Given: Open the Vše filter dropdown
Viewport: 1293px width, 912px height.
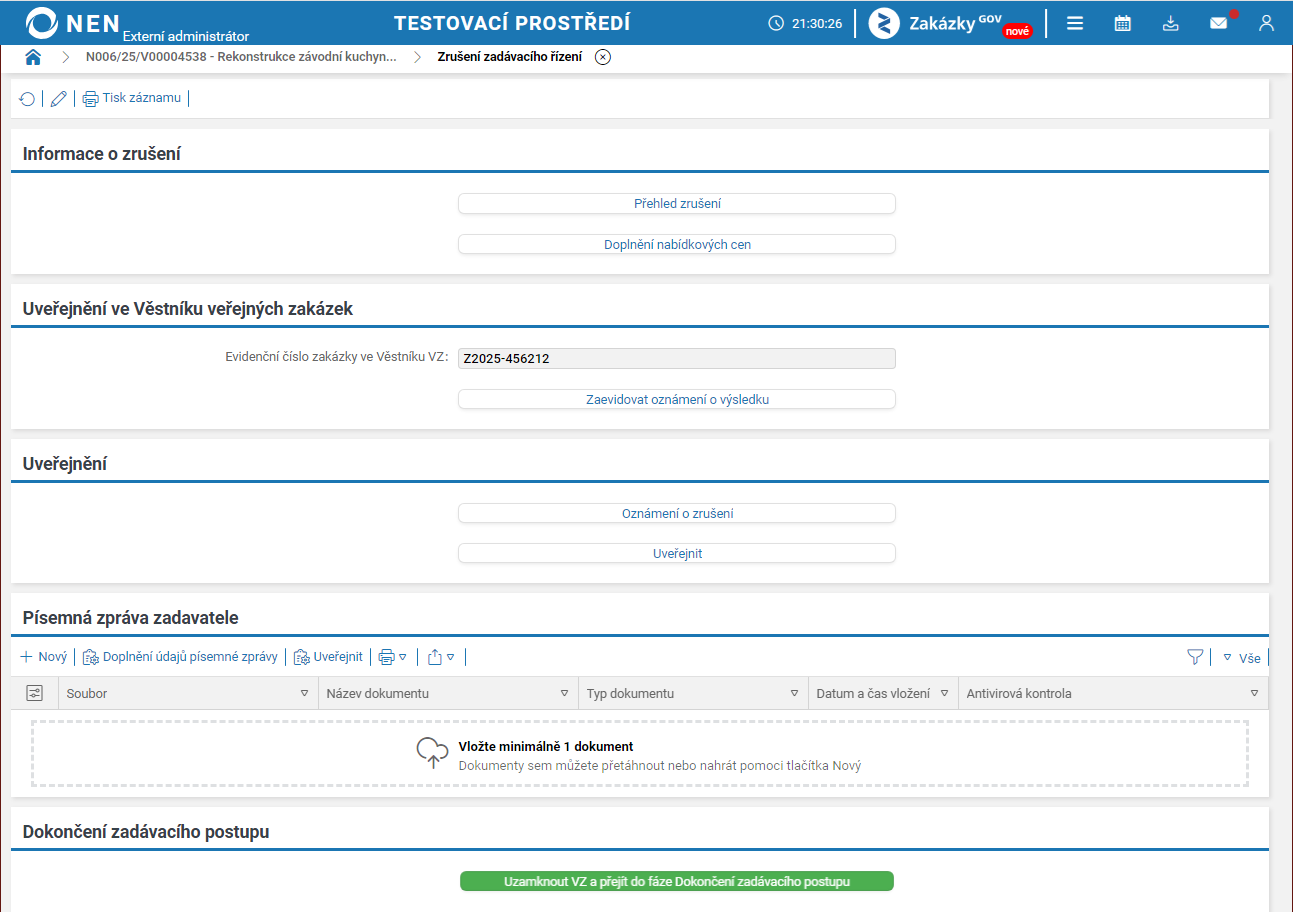Looking at the screenshot, I should point(1242,658).
